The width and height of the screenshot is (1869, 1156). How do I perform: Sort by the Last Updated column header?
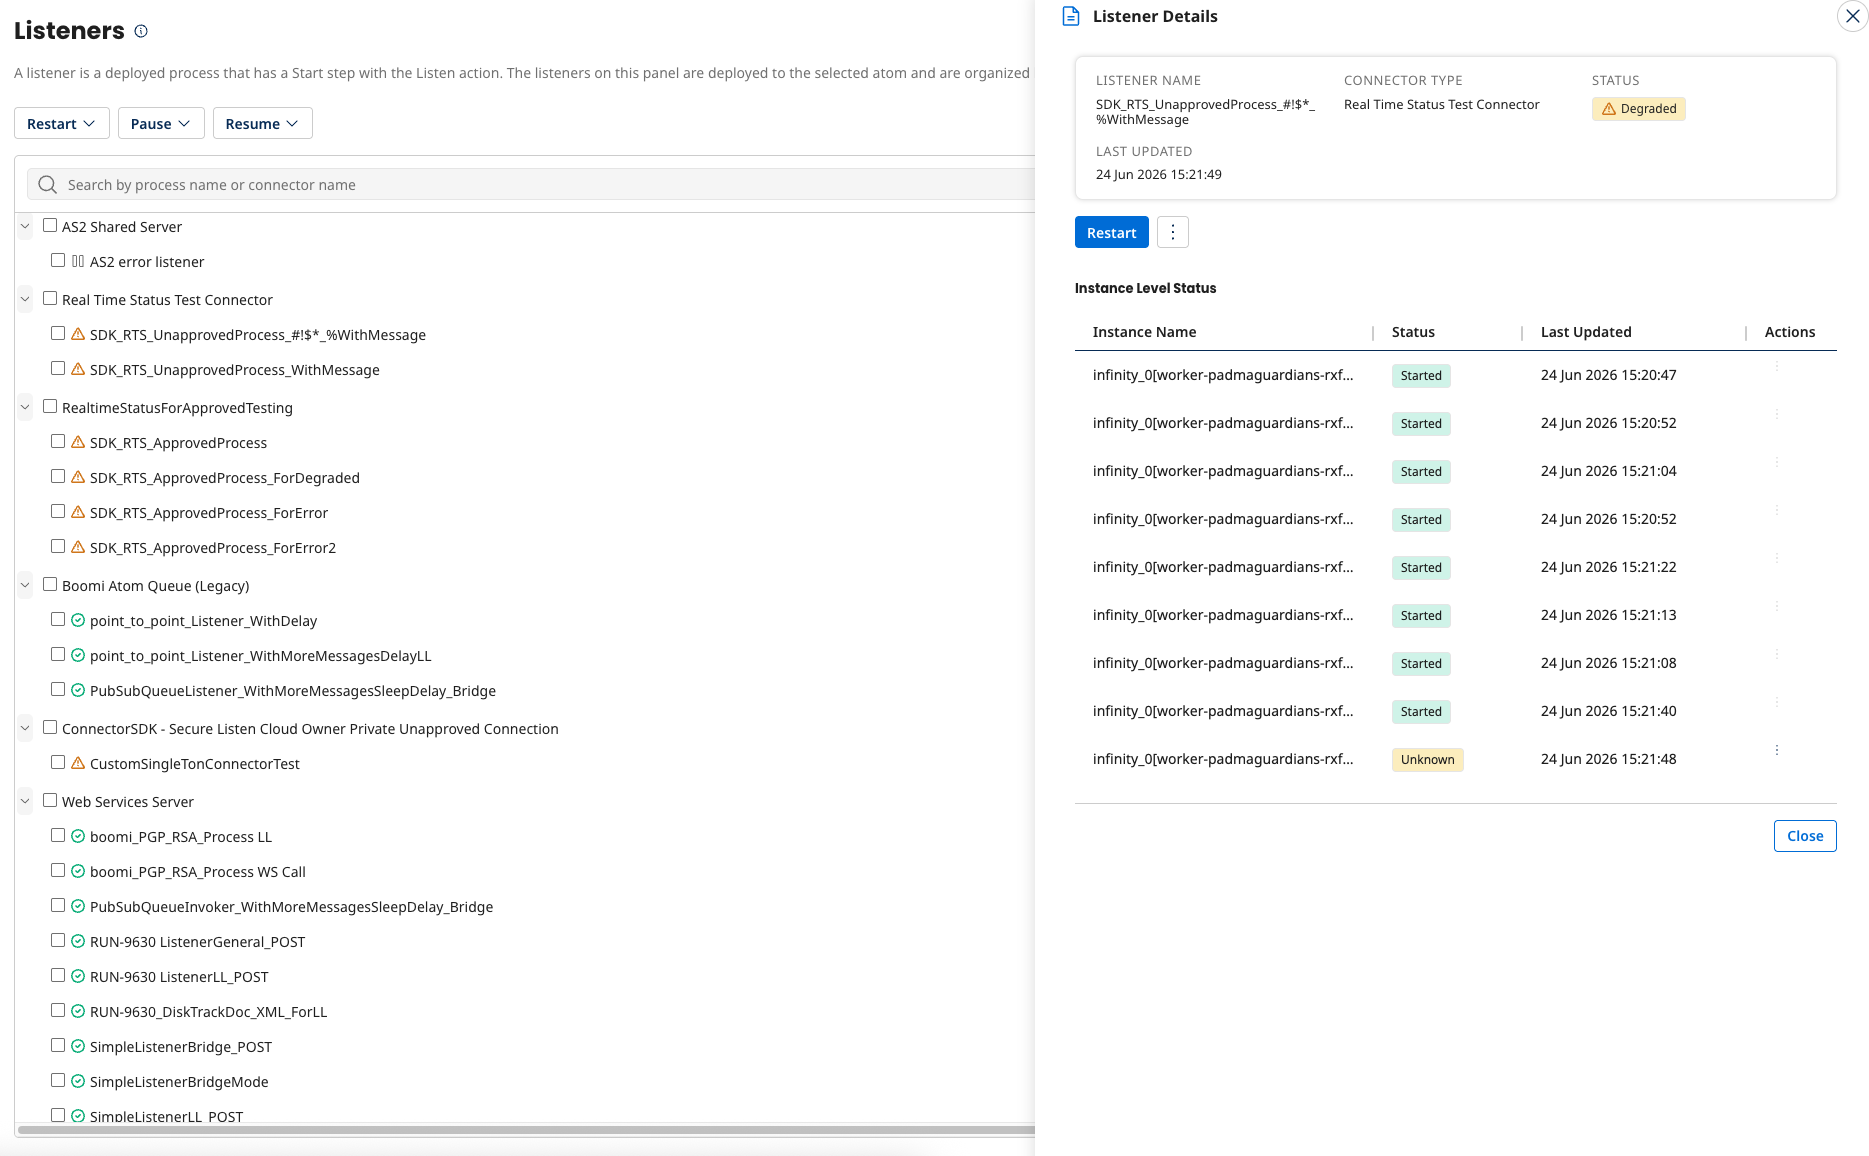pos(1586,332)
